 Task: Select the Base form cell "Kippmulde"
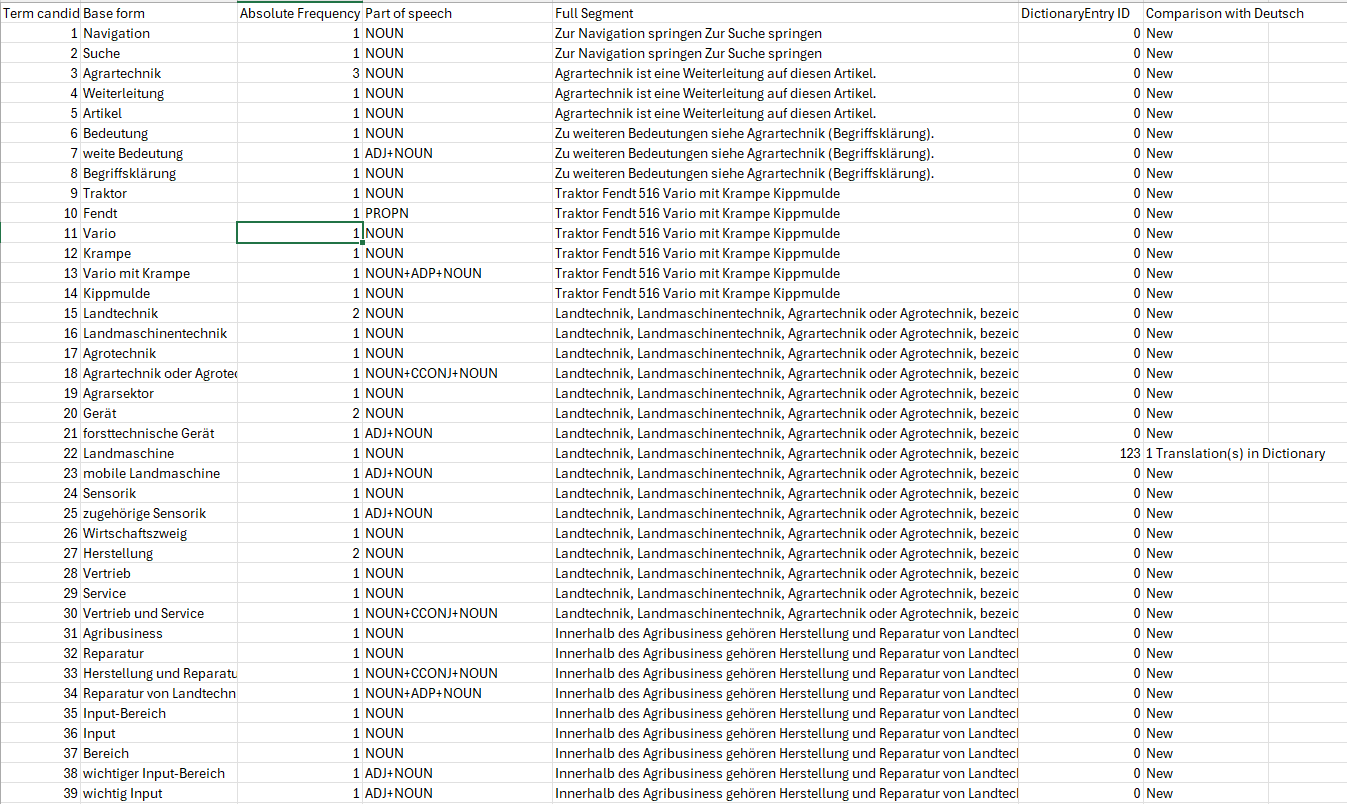pos(158,293)
